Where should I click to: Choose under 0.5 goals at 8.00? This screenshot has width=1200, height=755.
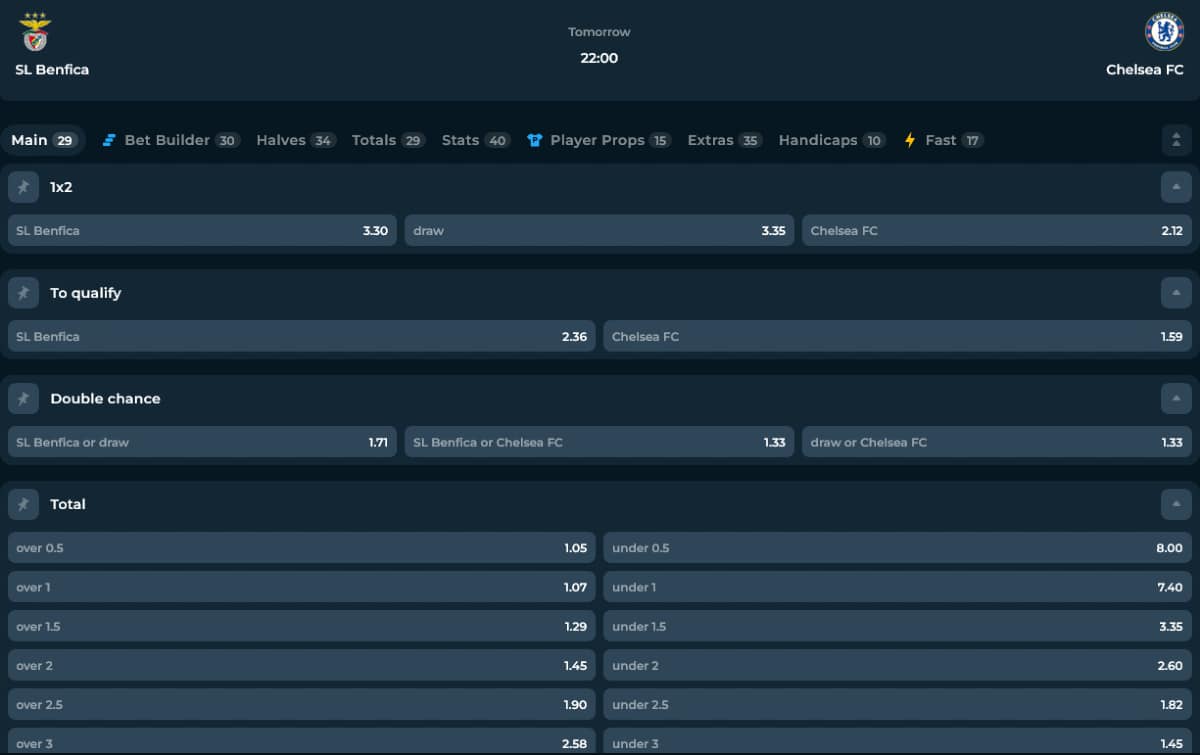click(898, 548)
